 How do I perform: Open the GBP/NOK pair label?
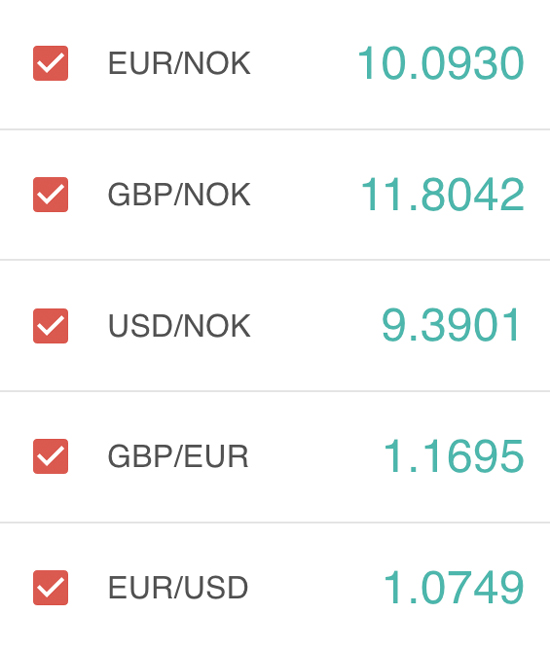click(x=179, y=194)
